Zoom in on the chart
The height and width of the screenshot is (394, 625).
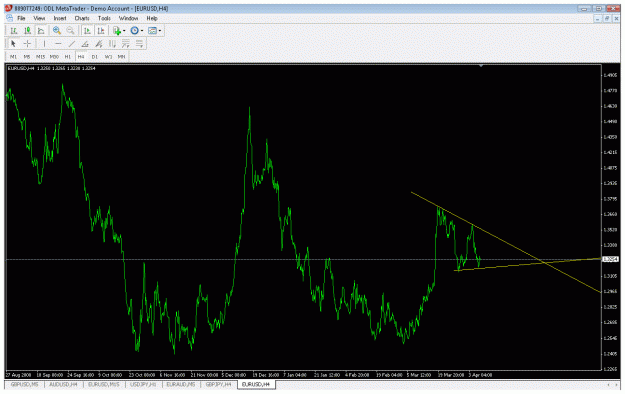tap(57, 31)
